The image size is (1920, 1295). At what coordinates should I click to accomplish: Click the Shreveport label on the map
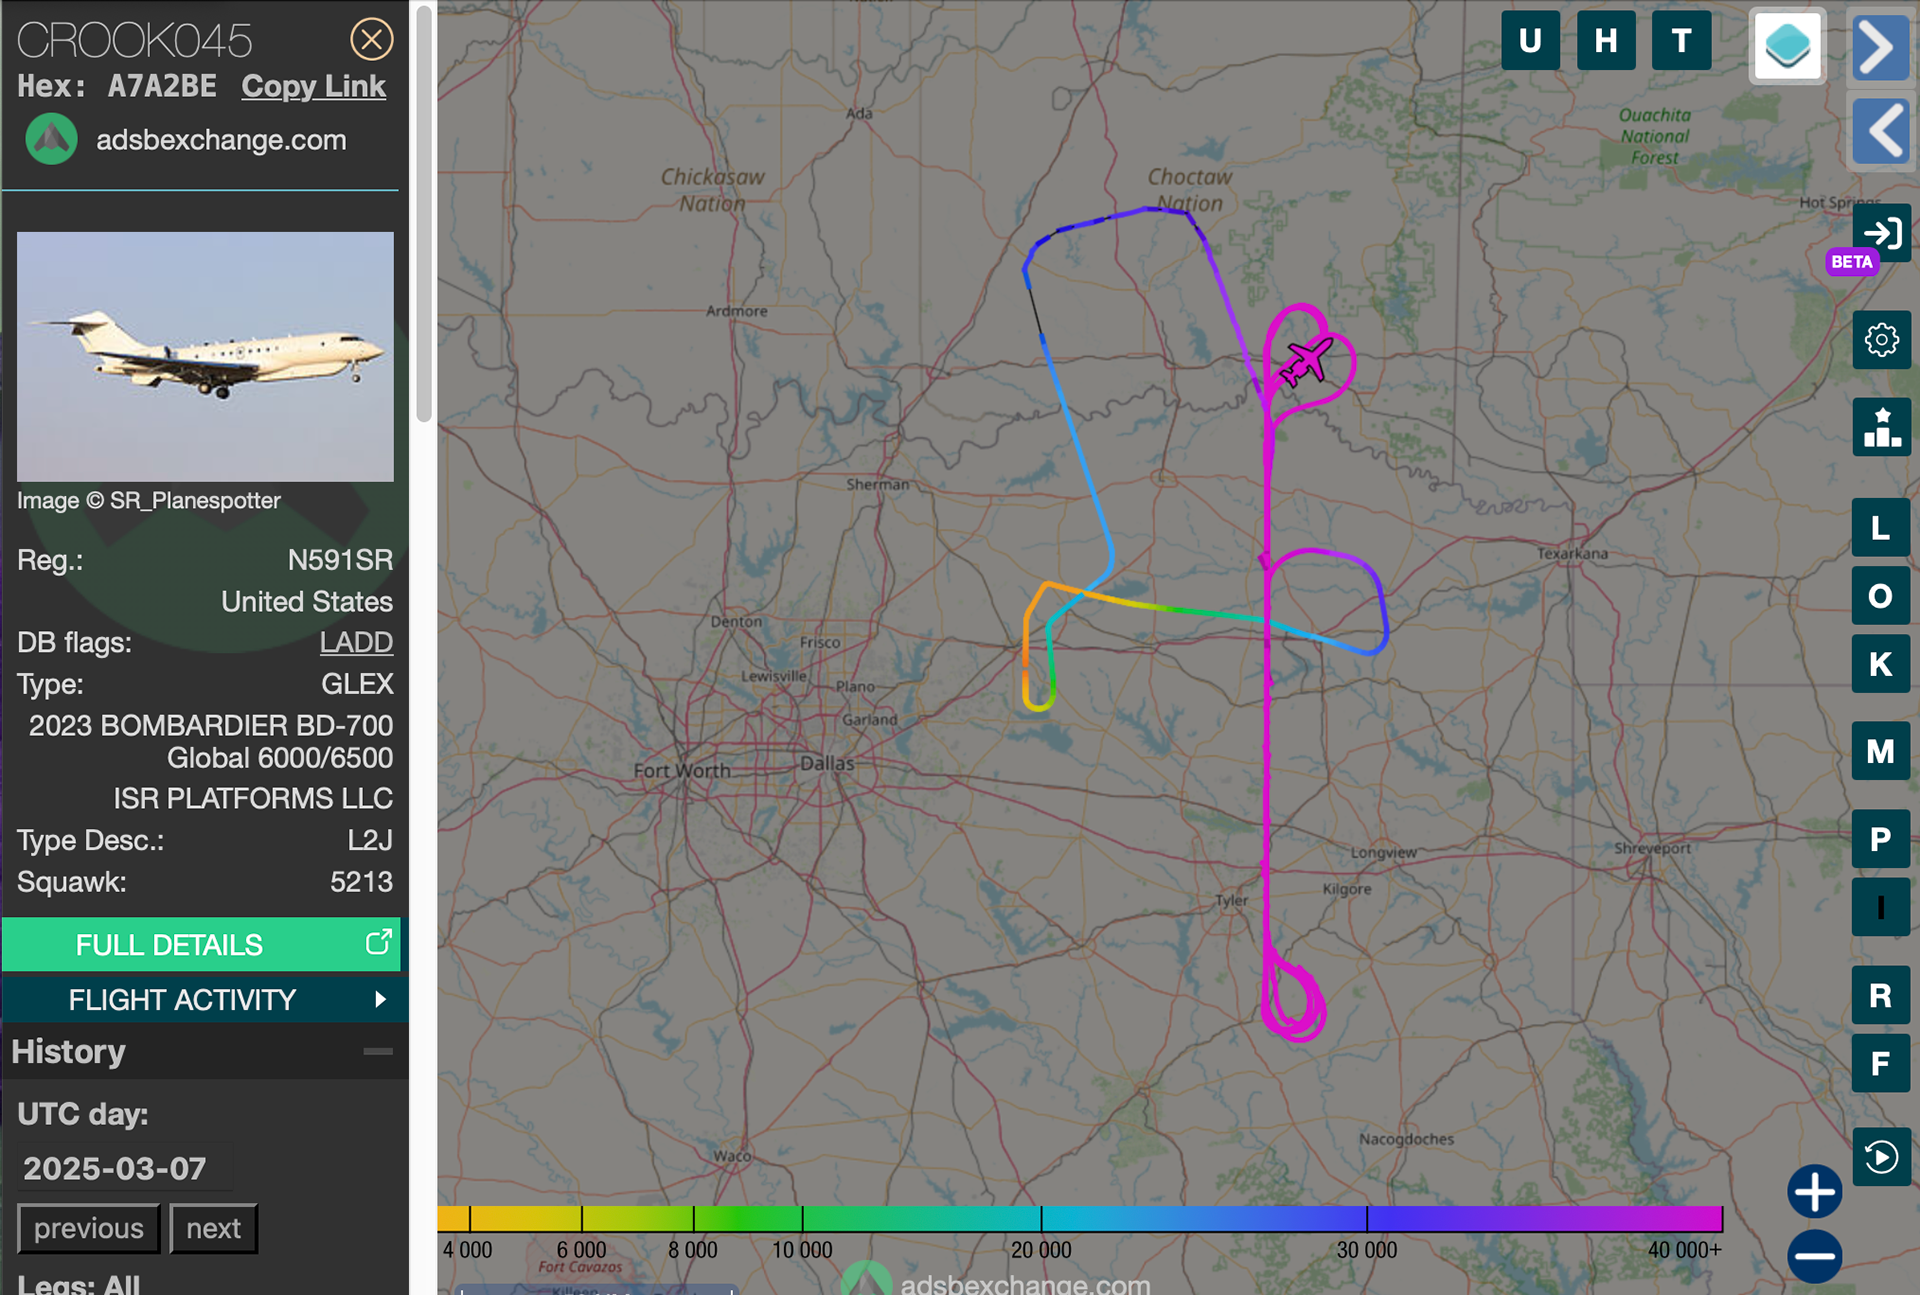(1652, 848)
